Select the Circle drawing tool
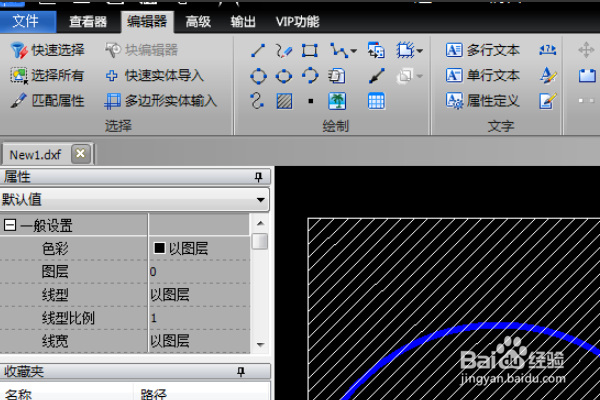The height and width of the screenshot is (400, 600). tap(258, 76)
